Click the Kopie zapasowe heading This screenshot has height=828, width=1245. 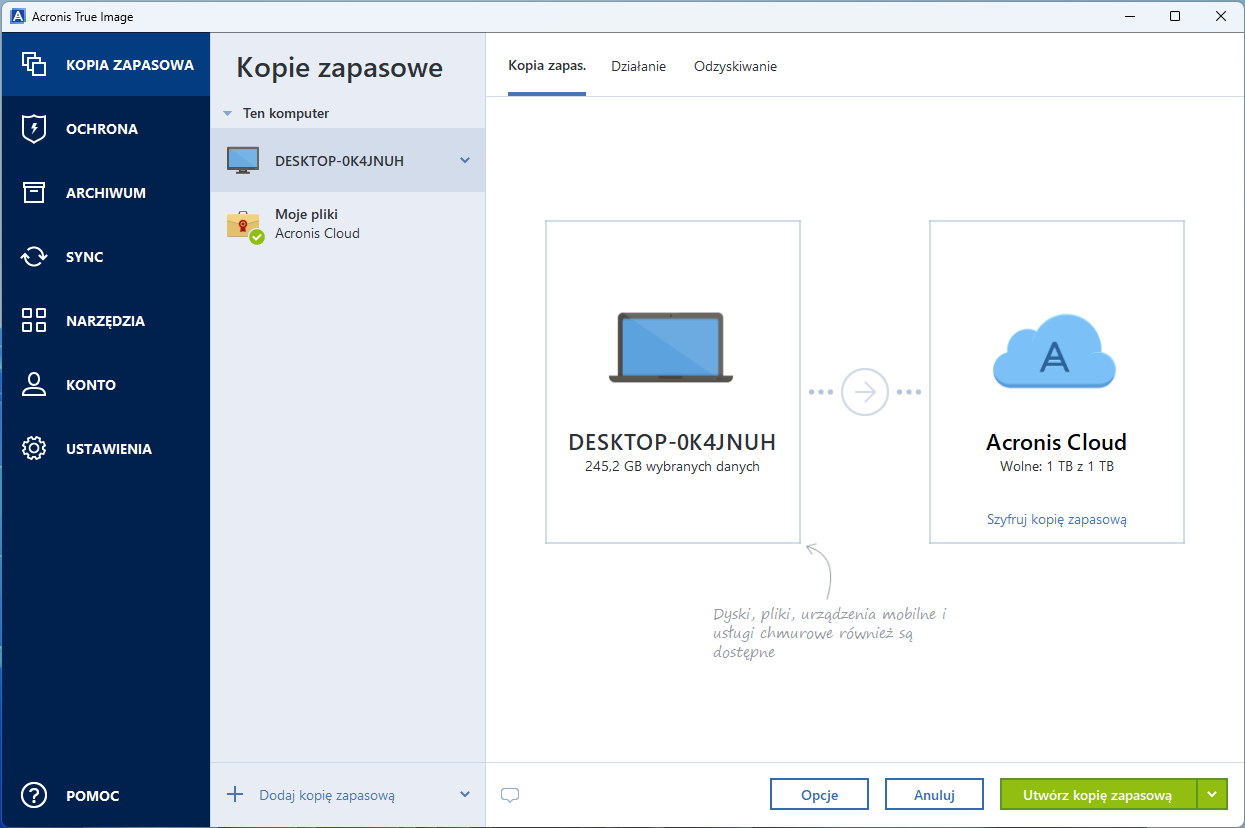coord(339,68)
